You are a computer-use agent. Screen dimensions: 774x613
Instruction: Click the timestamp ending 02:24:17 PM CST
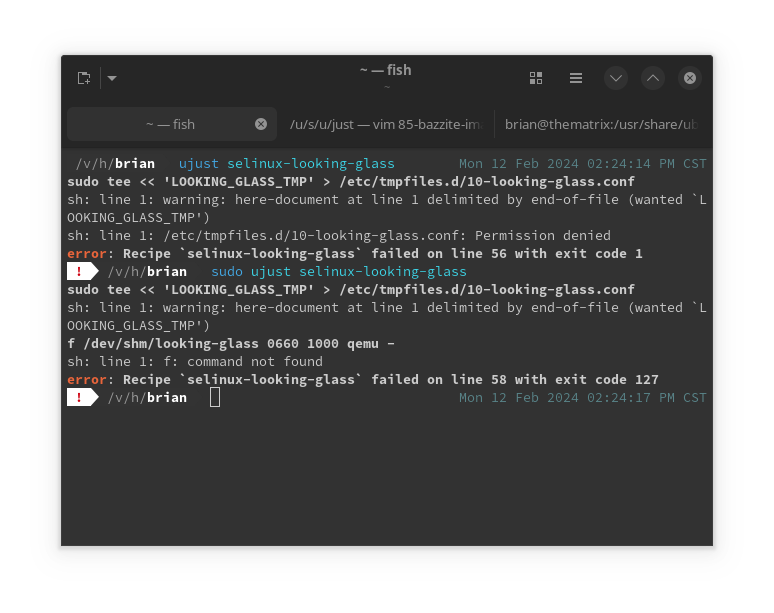[582, 398]
